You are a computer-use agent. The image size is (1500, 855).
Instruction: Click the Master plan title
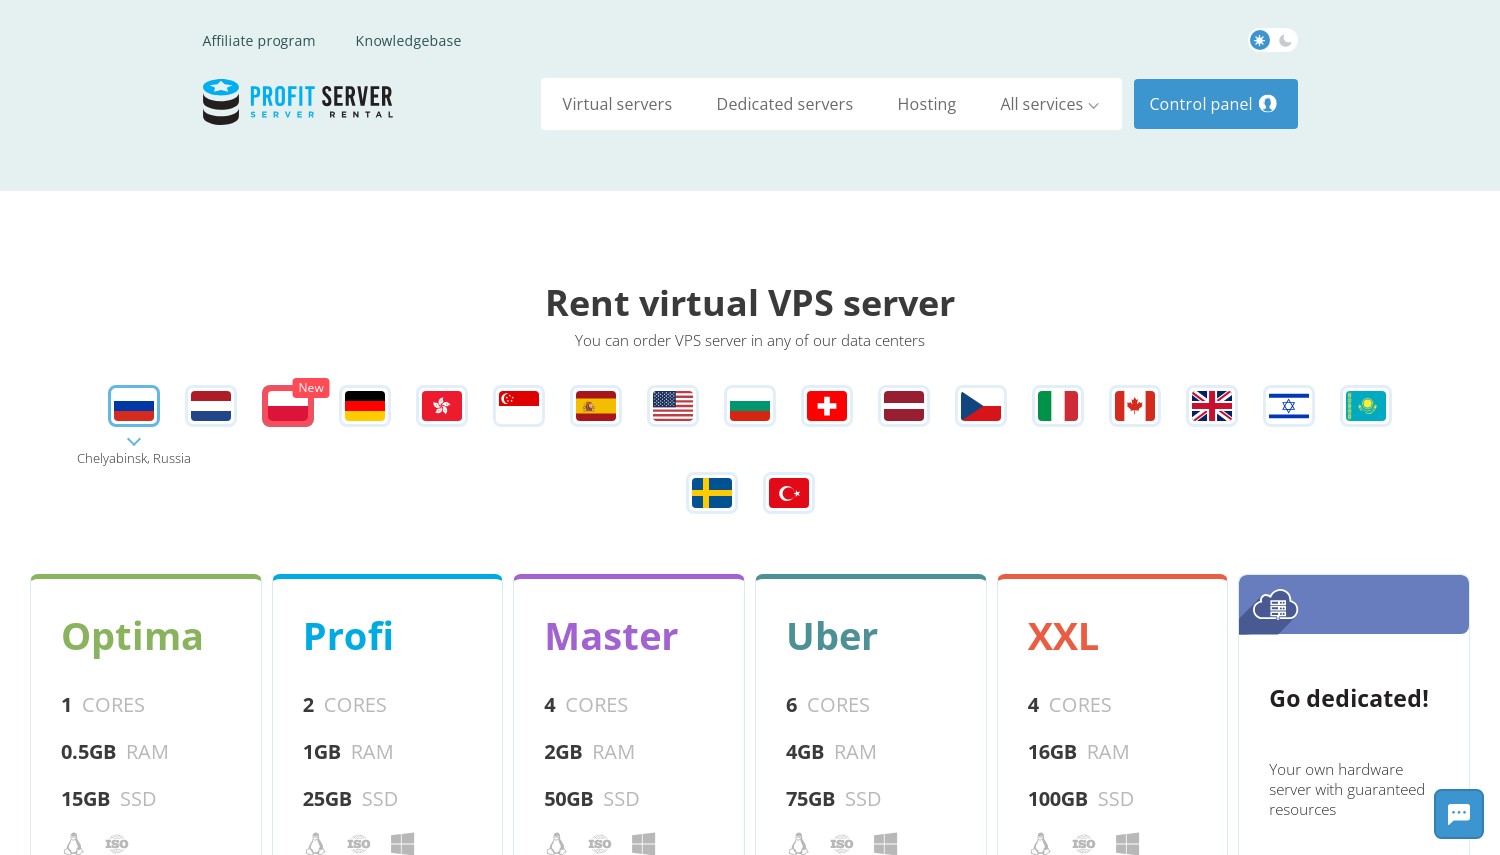click(611, 637)
